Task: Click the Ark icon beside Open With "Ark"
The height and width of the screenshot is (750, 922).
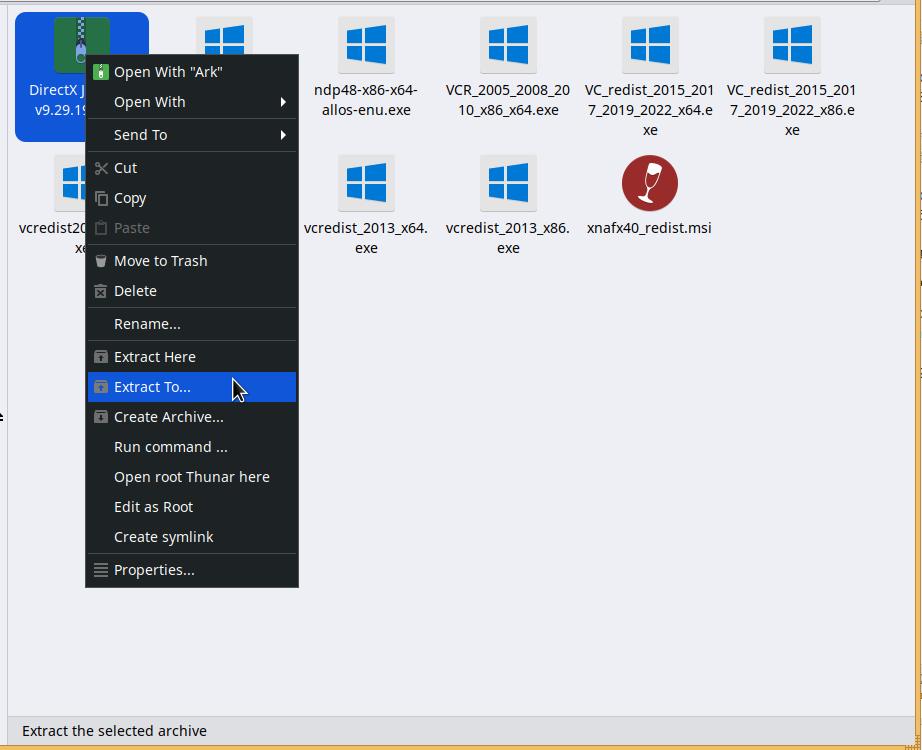Action: (101, 72)
